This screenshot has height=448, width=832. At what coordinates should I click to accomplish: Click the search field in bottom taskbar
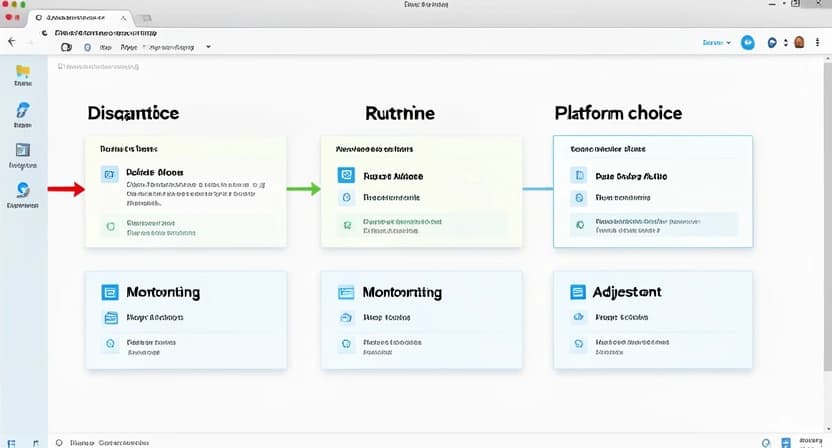tap(110, 440)
